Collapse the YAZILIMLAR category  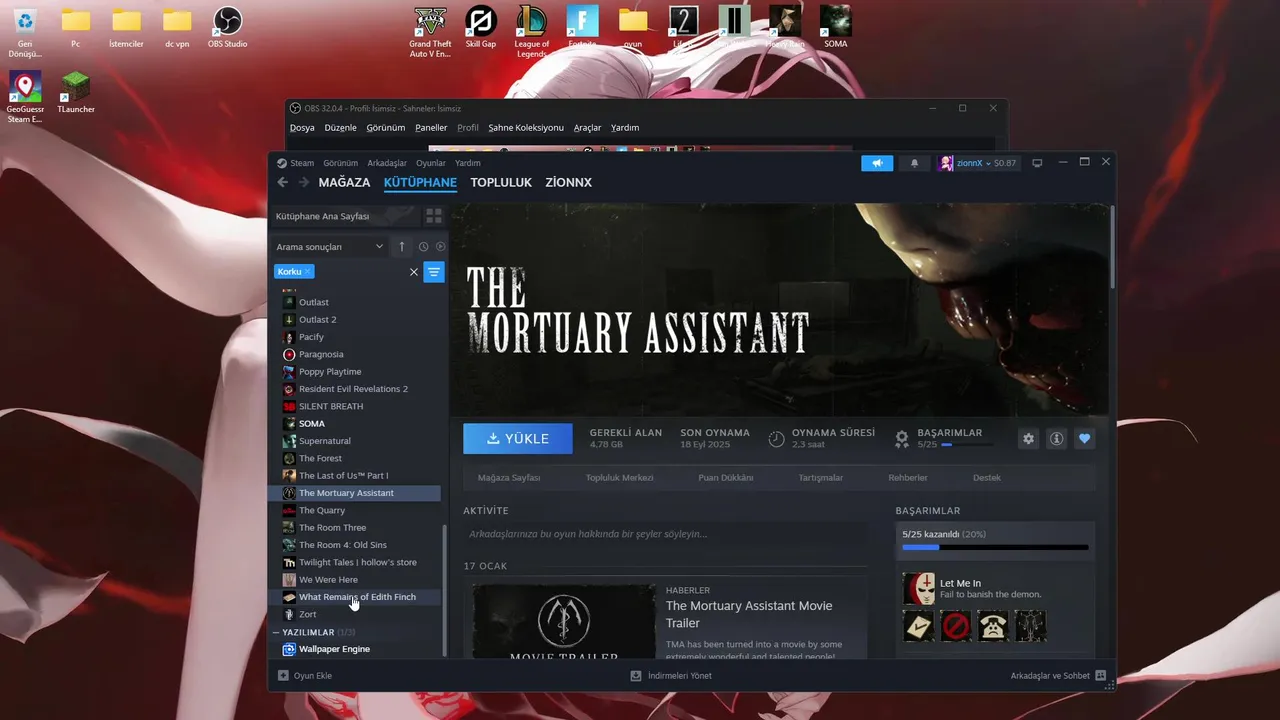click(275, 632)
